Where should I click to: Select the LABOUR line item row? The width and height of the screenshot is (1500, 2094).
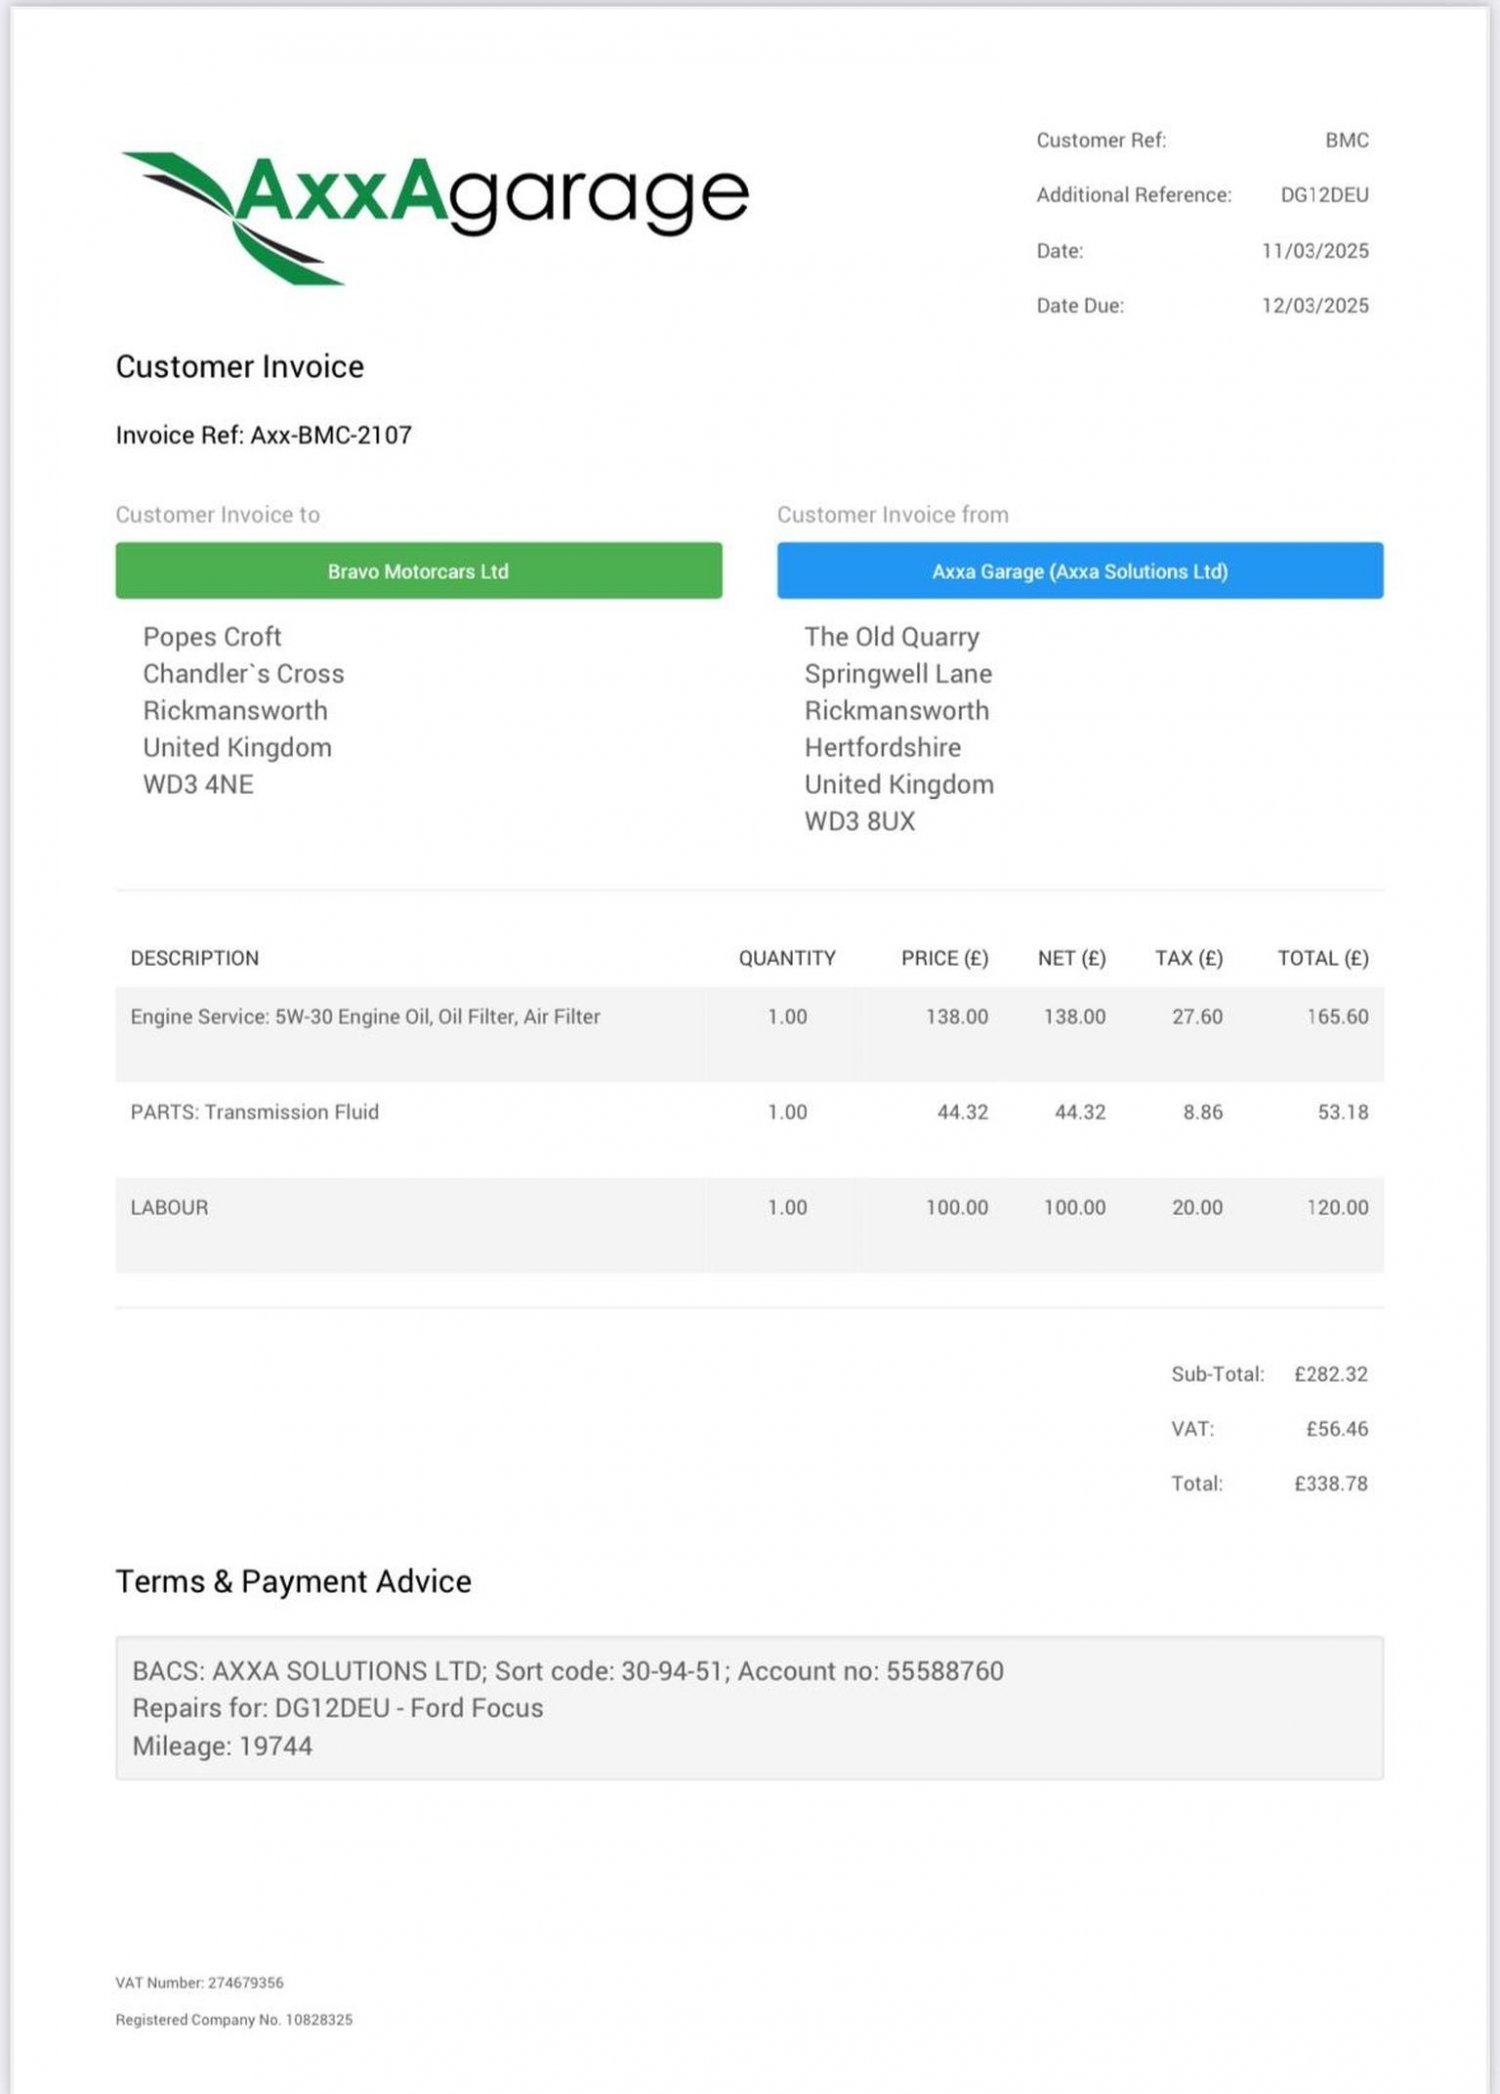pos(750,1225)
